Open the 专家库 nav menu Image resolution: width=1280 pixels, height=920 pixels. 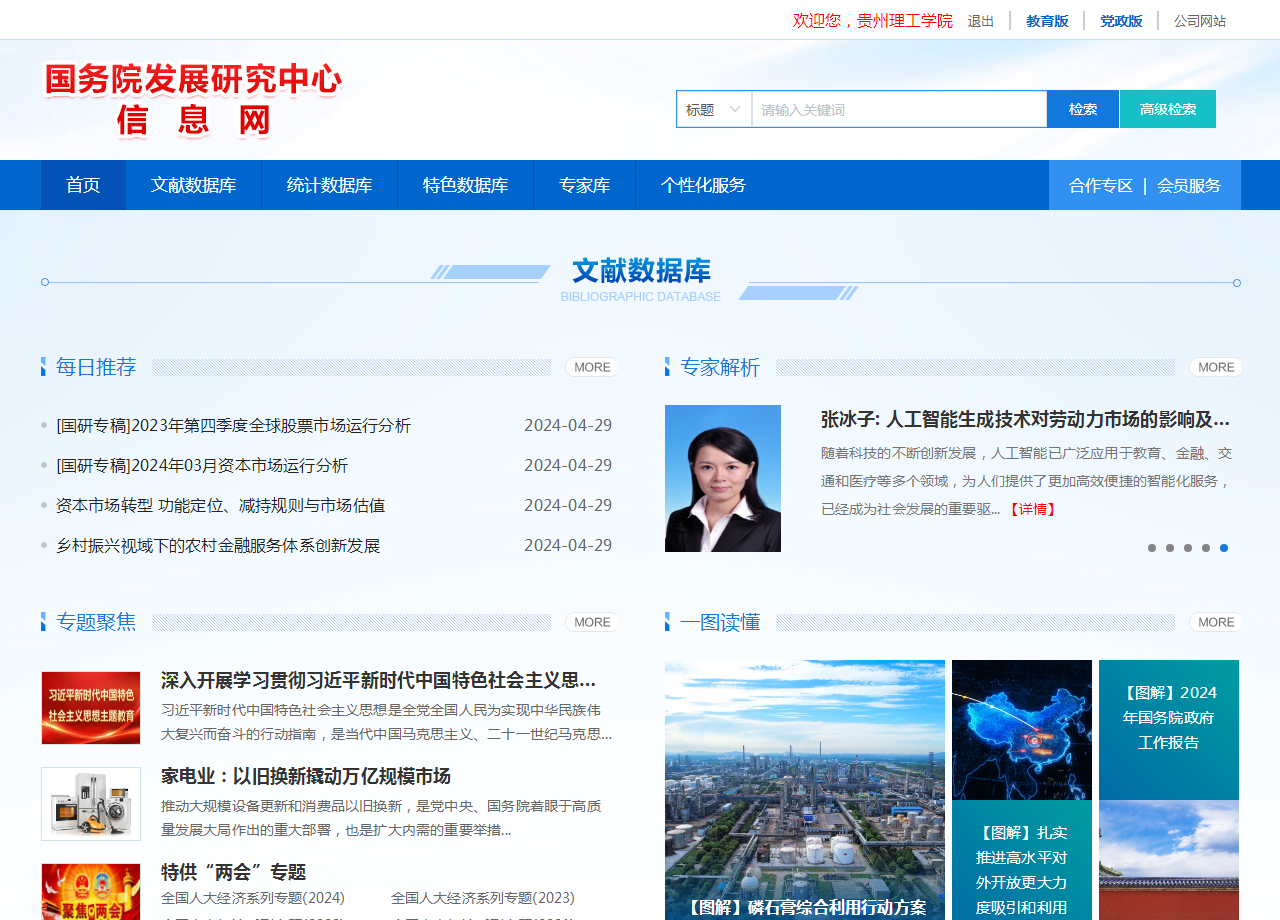[584, 185]
